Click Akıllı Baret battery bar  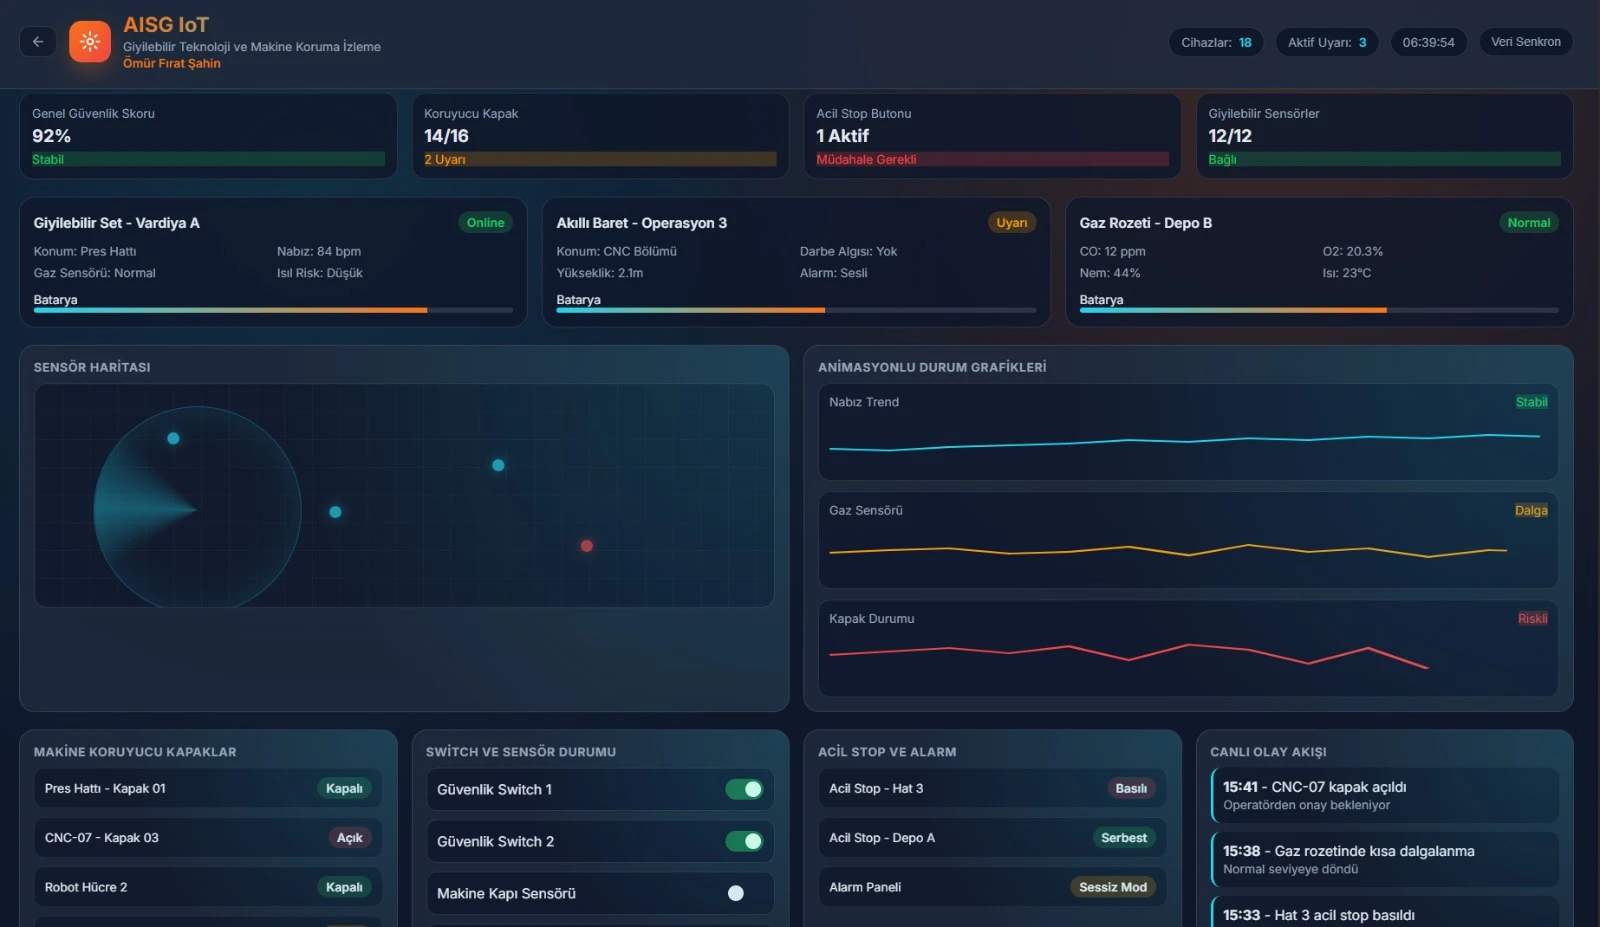(x=795, y=310)
